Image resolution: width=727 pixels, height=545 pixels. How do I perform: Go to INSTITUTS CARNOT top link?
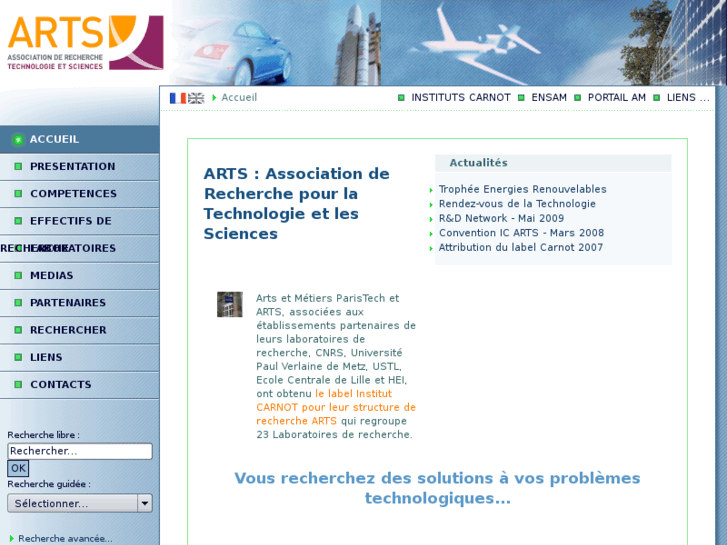click(x=460, y=98)
